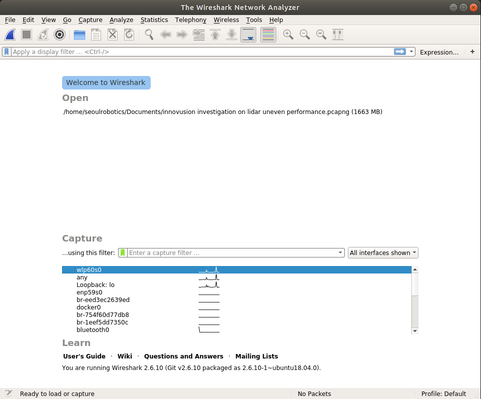Open the Wireless menu
Image resolution: width=481 pixels, height=399 pixels.
click(x=226, y=20)
